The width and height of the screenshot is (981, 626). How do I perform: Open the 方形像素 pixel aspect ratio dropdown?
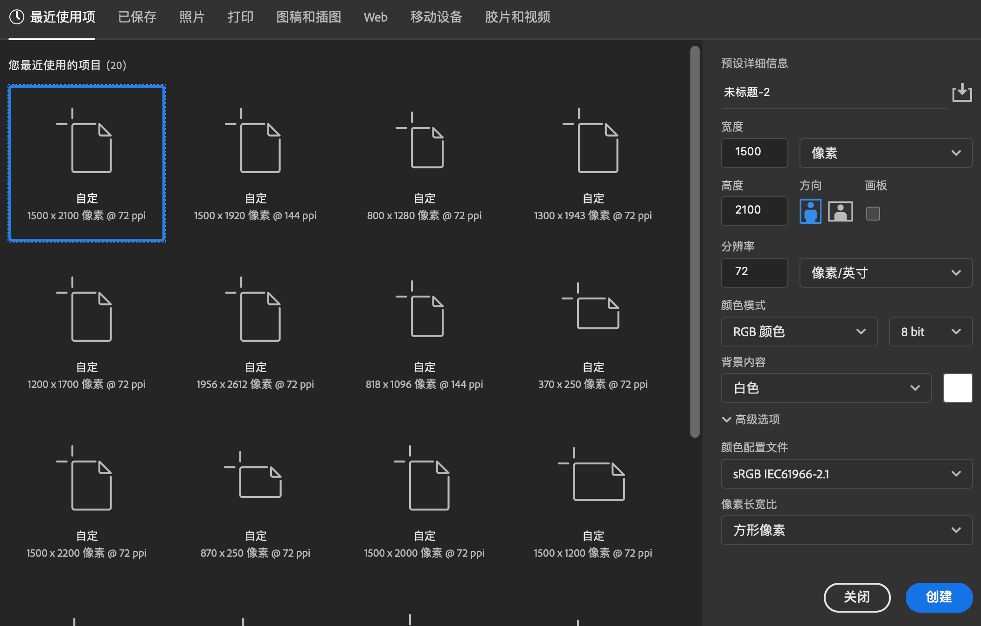coord(847,530)
